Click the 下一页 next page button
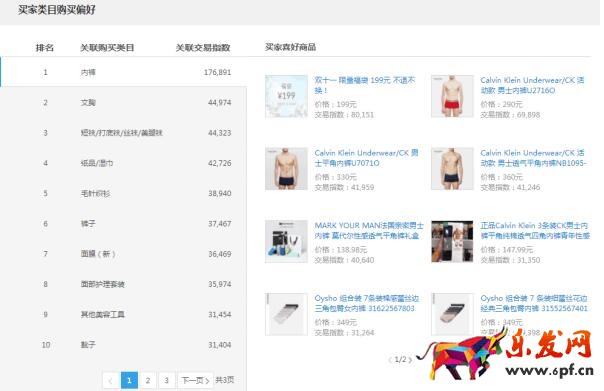Viewport: 604px width, 391px height. pyautogui.click(x=195, y=381)
